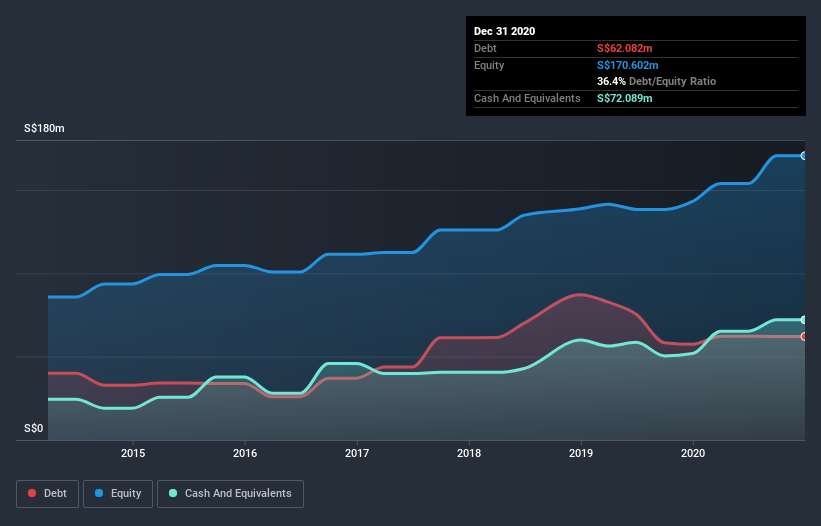
Task: Click the Equity value S$170.602m
Action: 628,65
